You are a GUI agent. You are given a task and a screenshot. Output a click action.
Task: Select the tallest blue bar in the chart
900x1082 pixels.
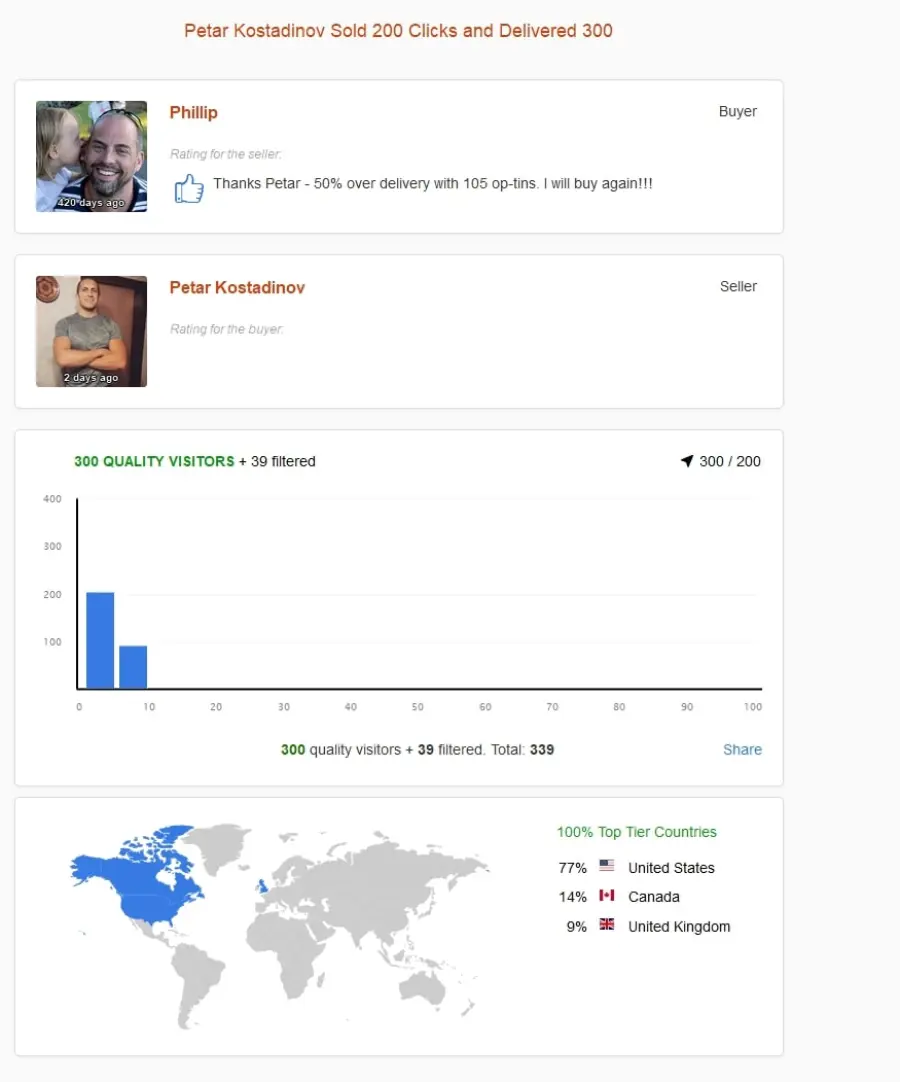click(x=100, y=640)
